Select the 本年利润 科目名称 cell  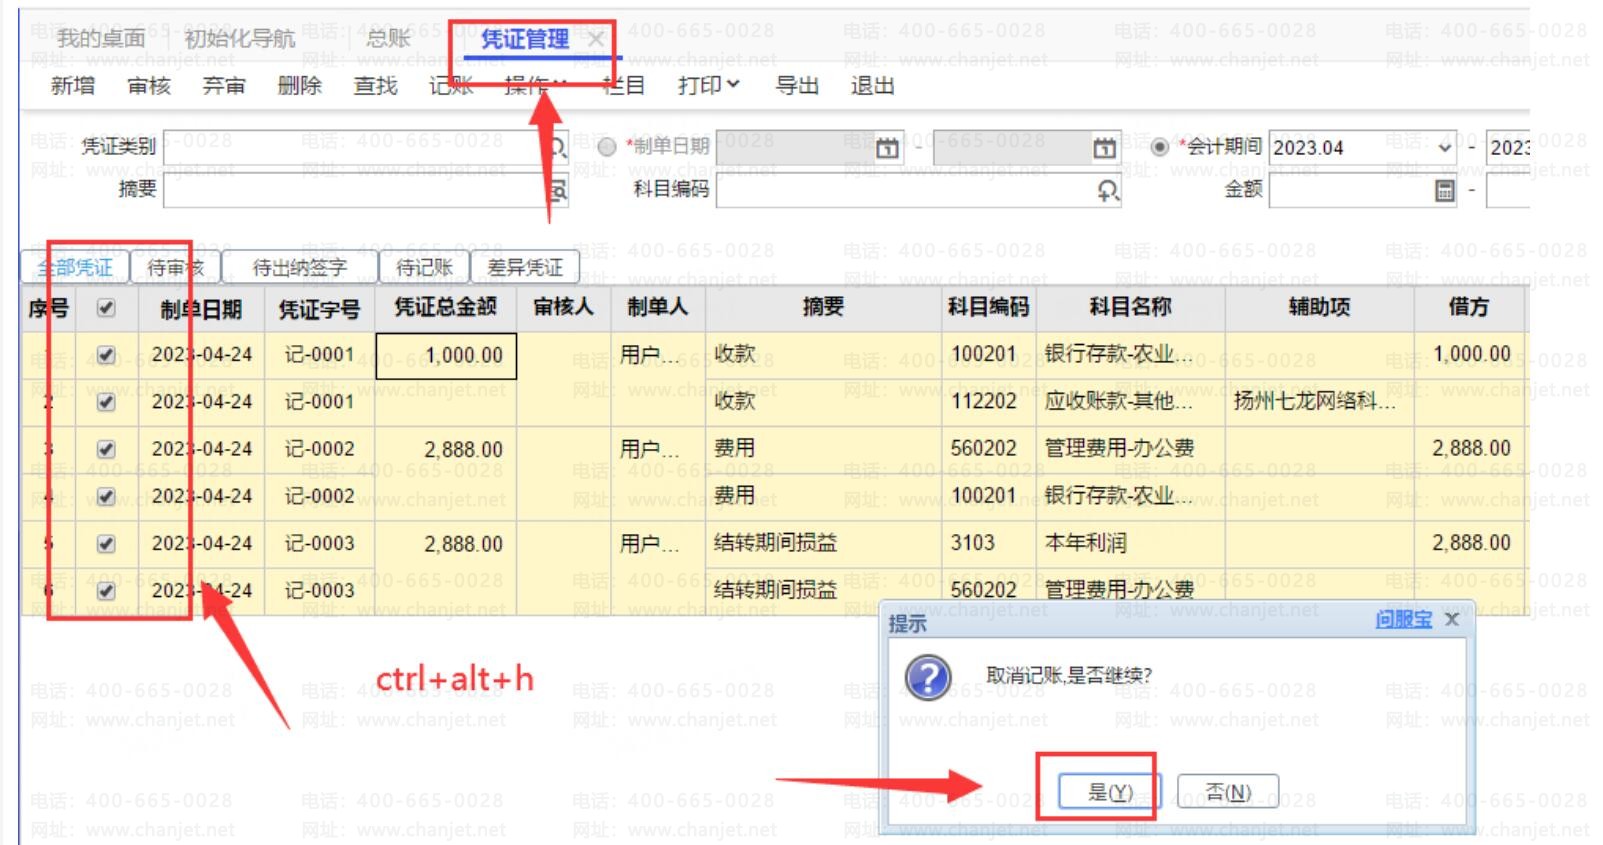pos(1130,543)
